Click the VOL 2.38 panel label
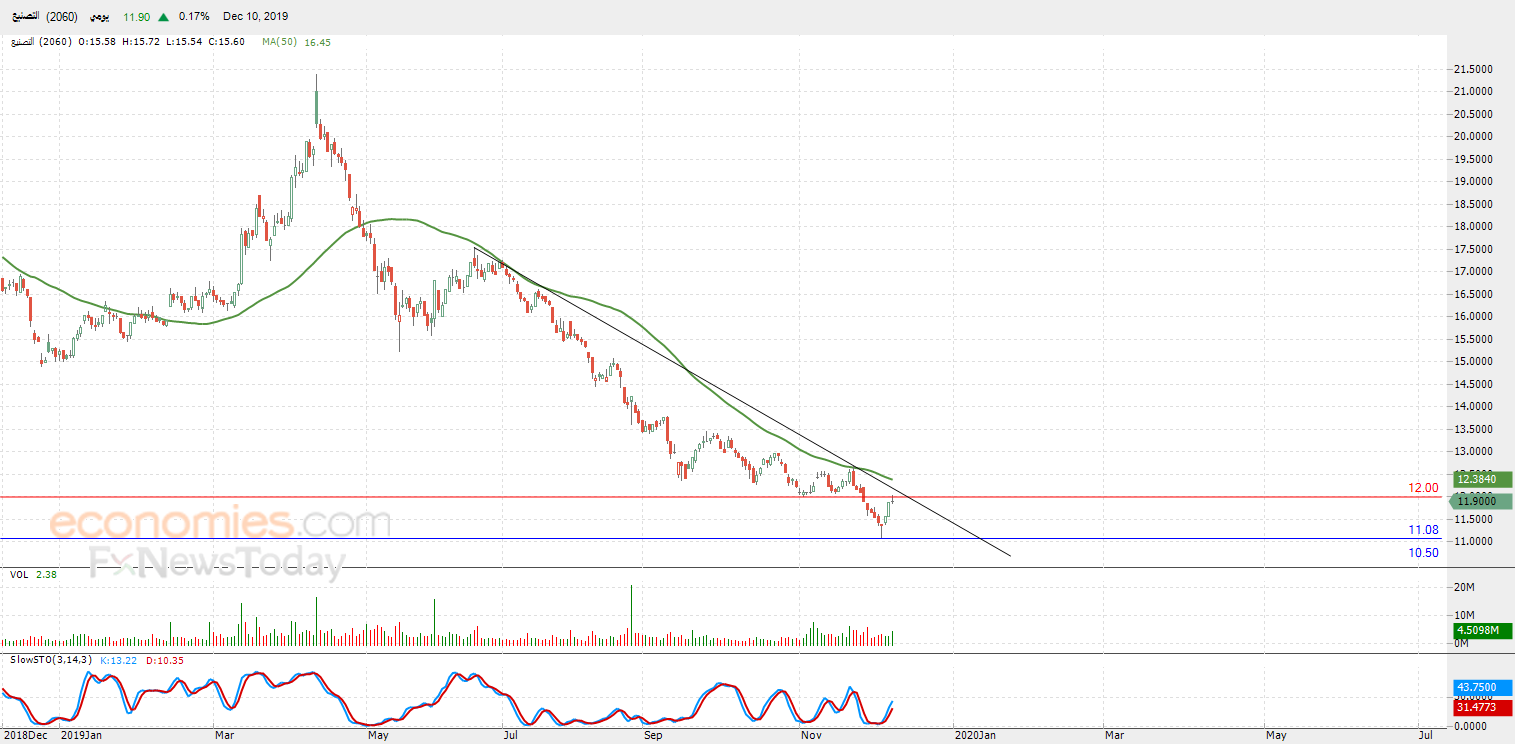The image size is (1515, 744). click(33, 574)
